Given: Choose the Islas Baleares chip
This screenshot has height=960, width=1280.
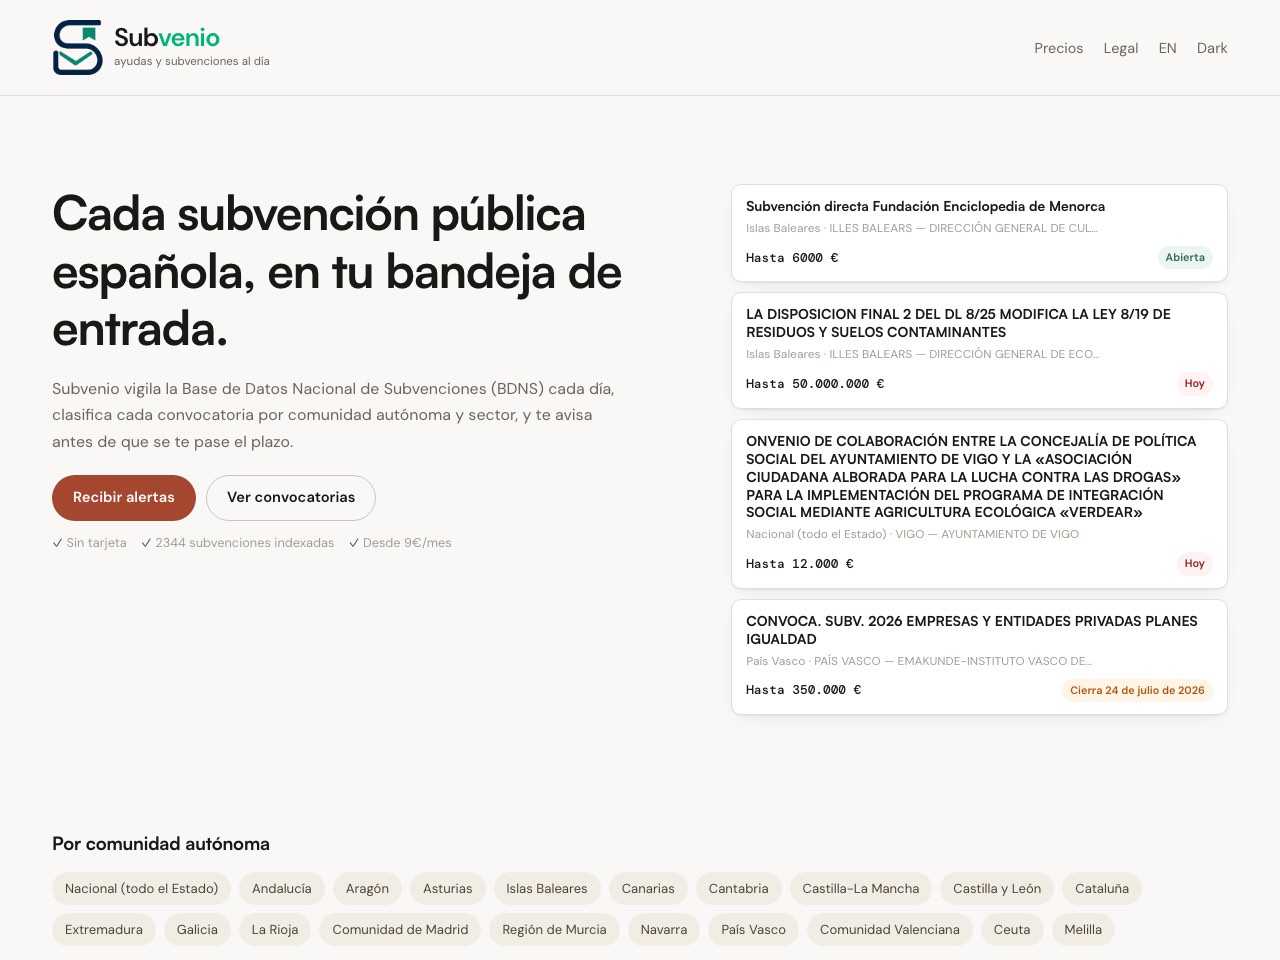Looking at the screenshot, I should pyautogui.click(x=547, y=889).
